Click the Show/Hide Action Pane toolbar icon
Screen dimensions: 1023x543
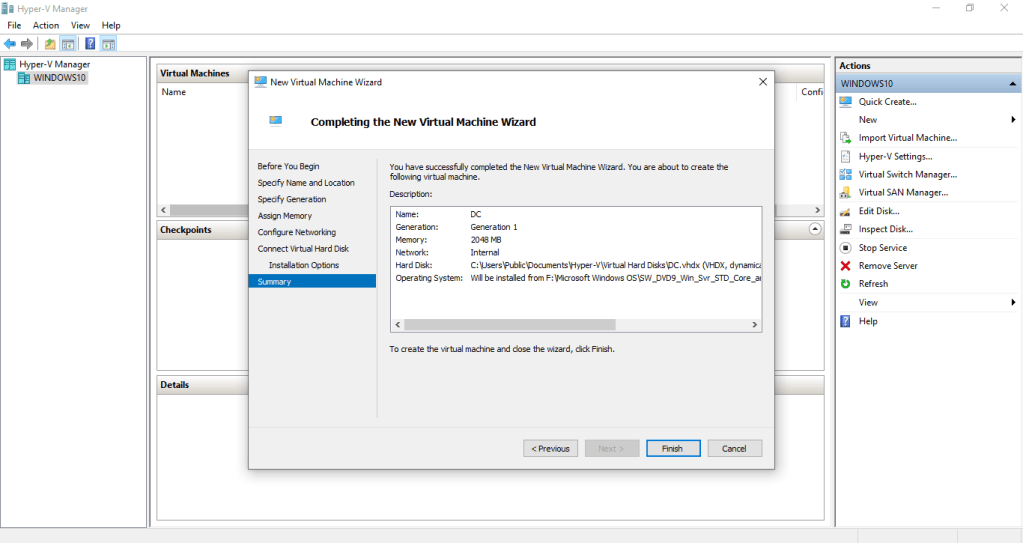click(108, 44)
